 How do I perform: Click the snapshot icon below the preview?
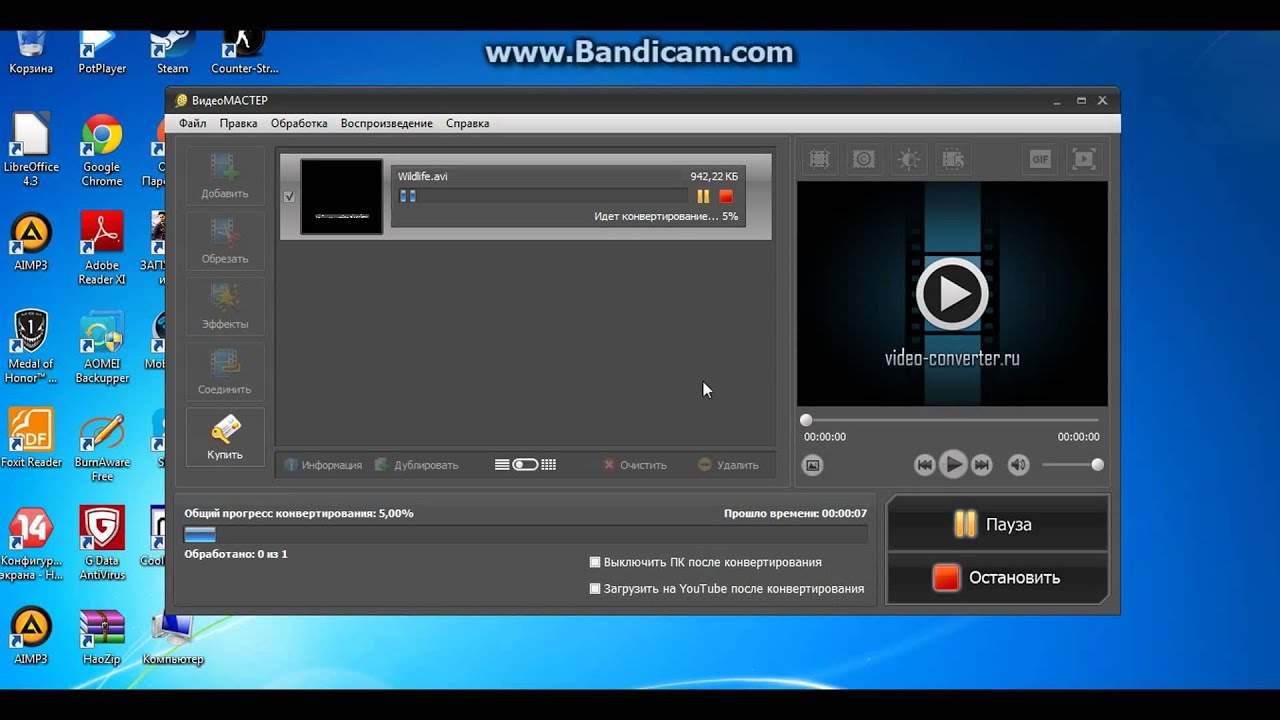pyautogui.click(x=813, y=465)
